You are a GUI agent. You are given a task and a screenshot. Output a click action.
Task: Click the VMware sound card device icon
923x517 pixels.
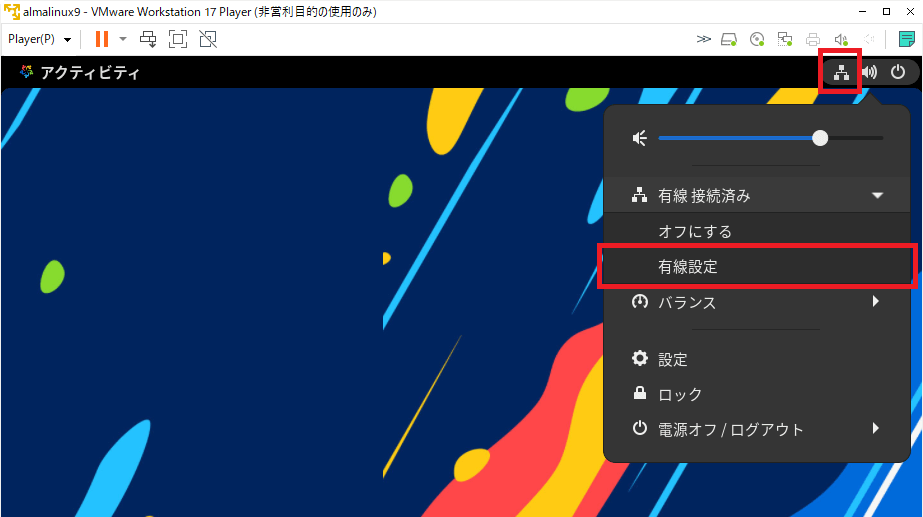tap(841, 40)
